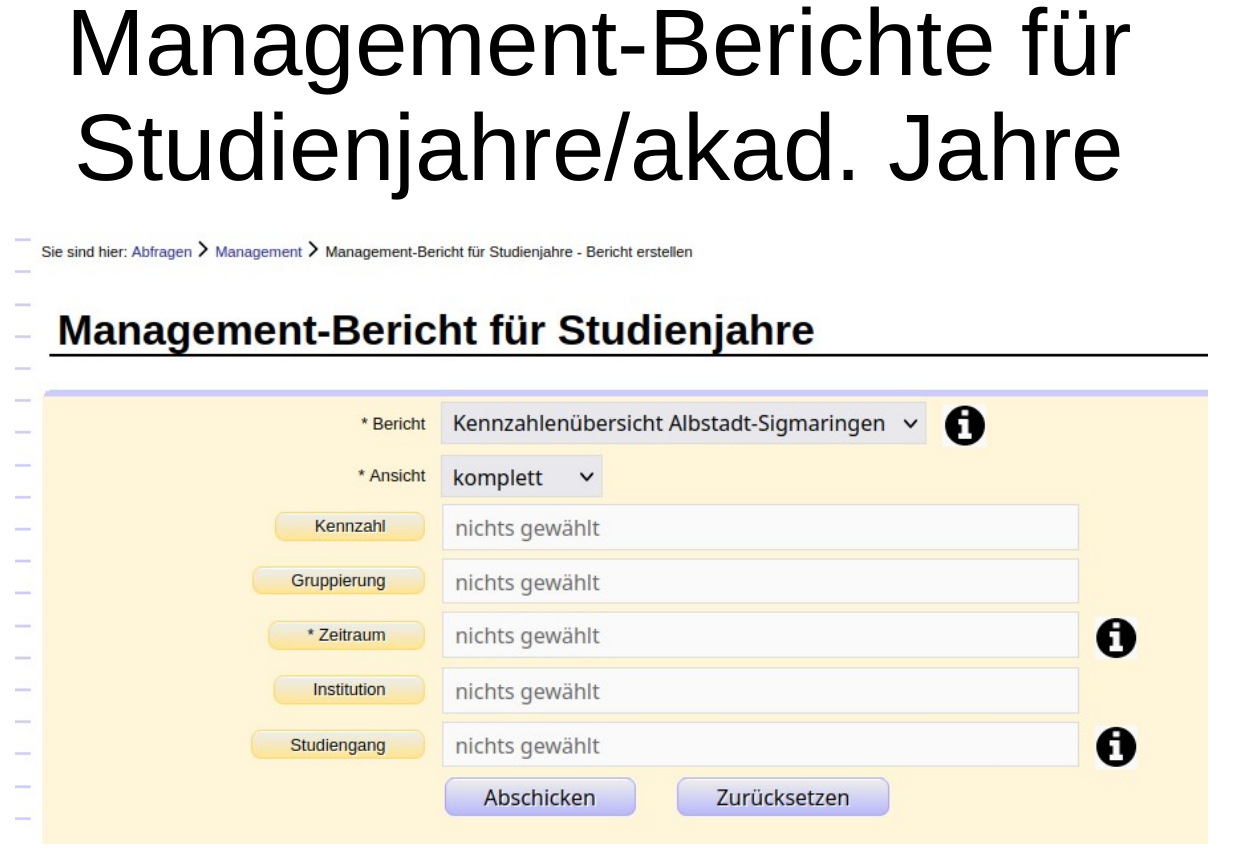This screenshot has height=855, width=1236.
Task: Show info for the Zeitraum field
Action: pyautogui.click(x=1116, y=637)
